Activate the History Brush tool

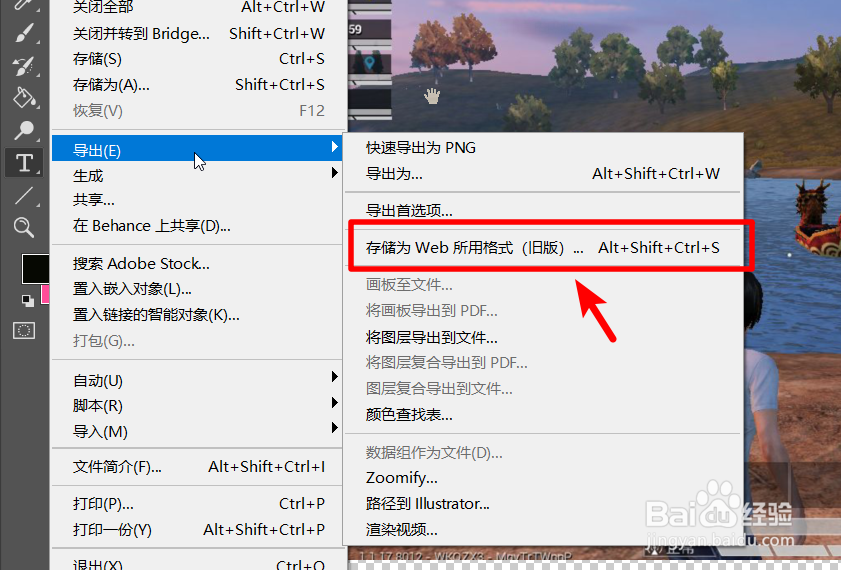pyautogui.click(x=24, y=66)
